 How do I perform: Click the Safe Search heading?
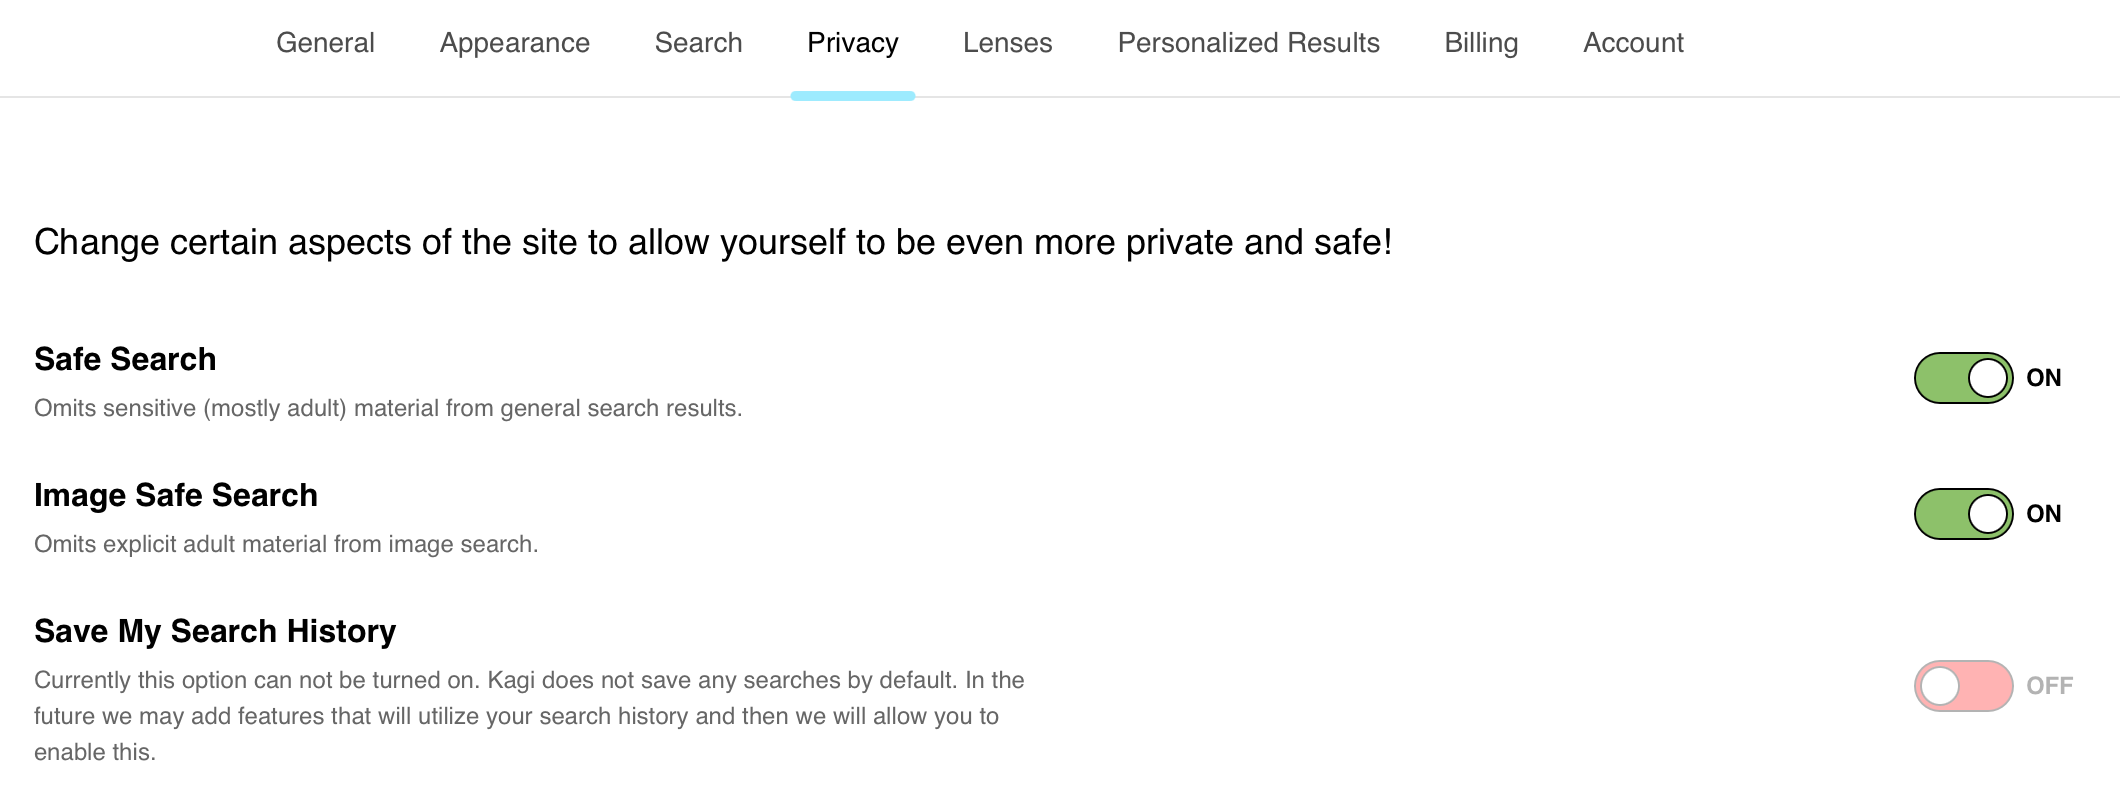125,359
